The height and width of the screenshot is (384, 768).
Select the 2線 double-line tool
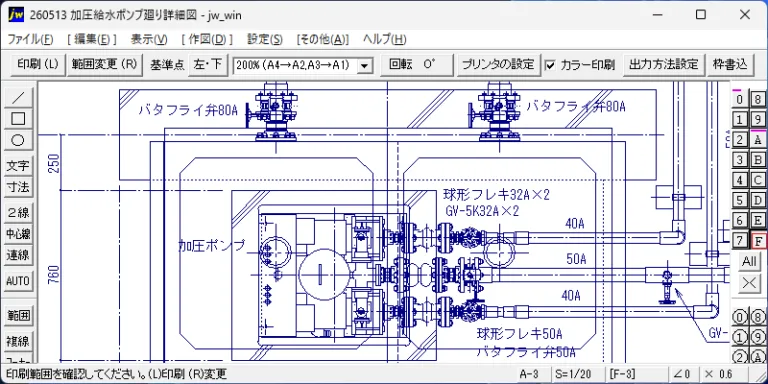pos(18,213)
